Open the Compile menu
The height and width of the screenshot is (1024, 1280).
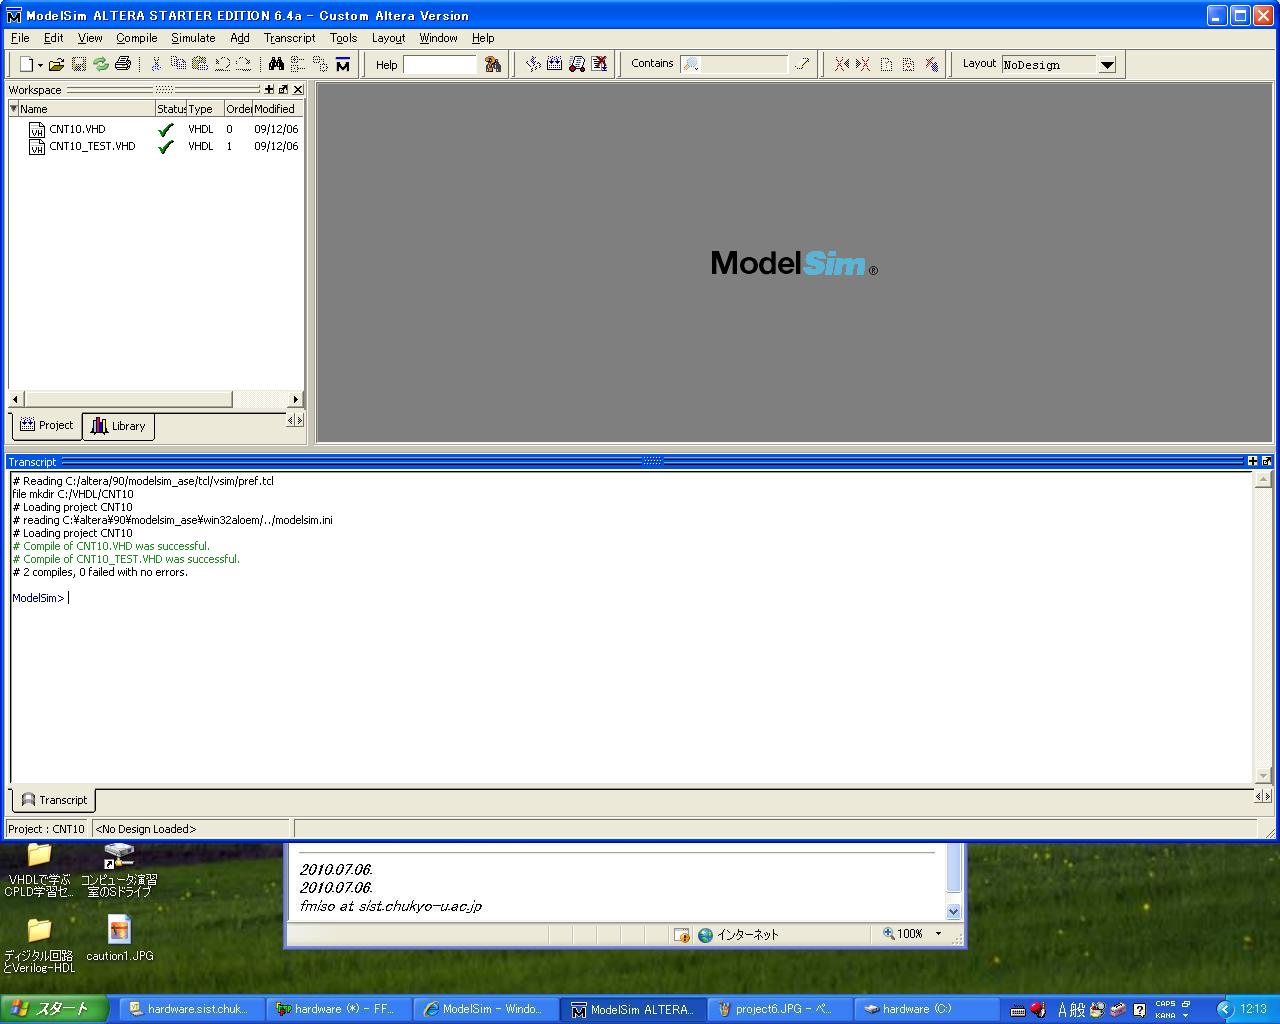[x=137, y=38]
